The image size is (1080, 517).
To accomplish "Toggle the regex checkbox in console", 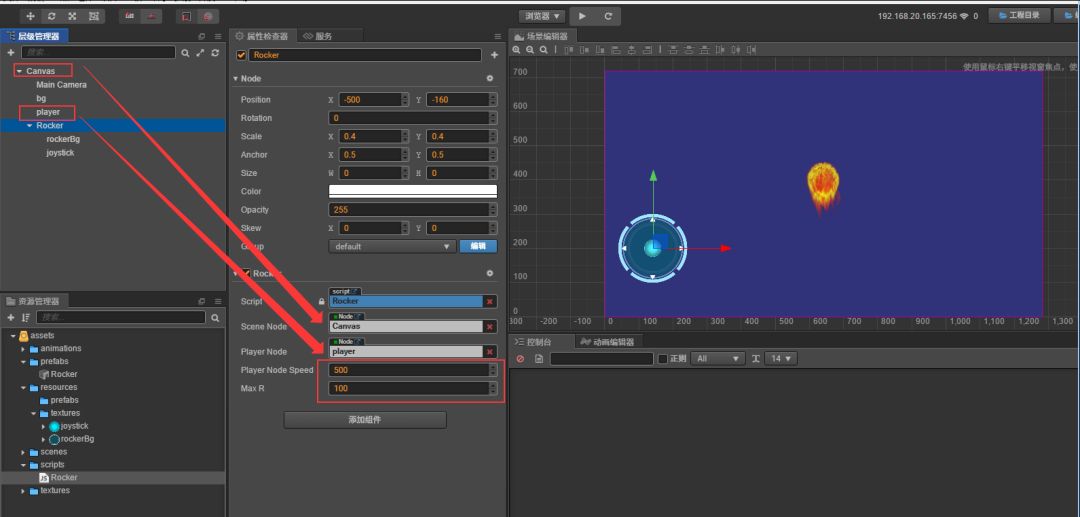I will (663, 359).
